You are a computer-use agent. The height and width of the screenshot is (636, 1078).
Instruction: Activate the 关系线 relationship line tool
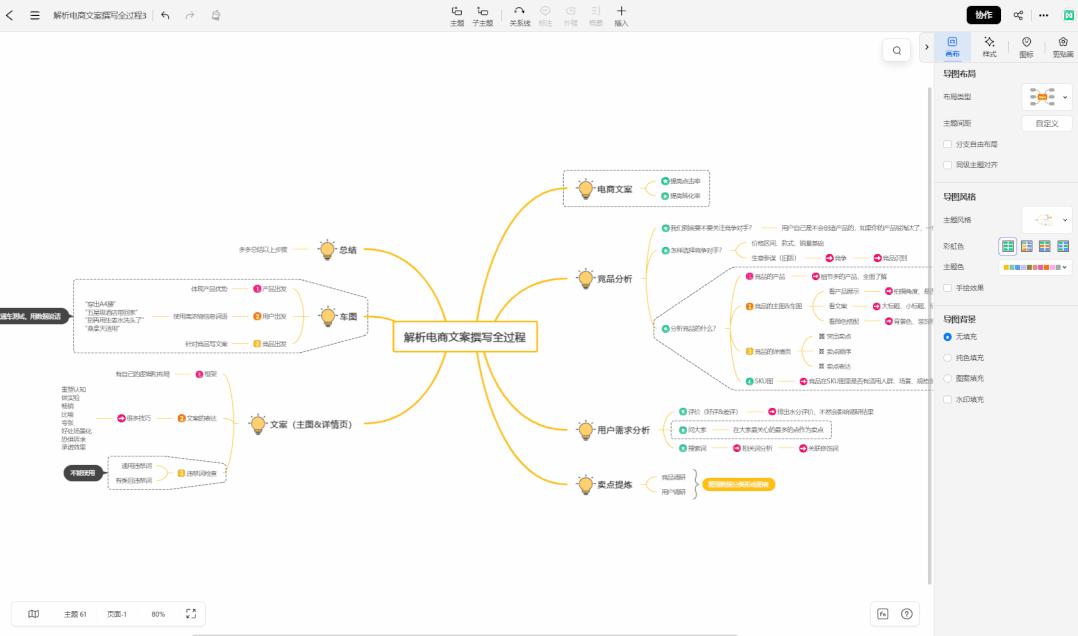(519, 16)
